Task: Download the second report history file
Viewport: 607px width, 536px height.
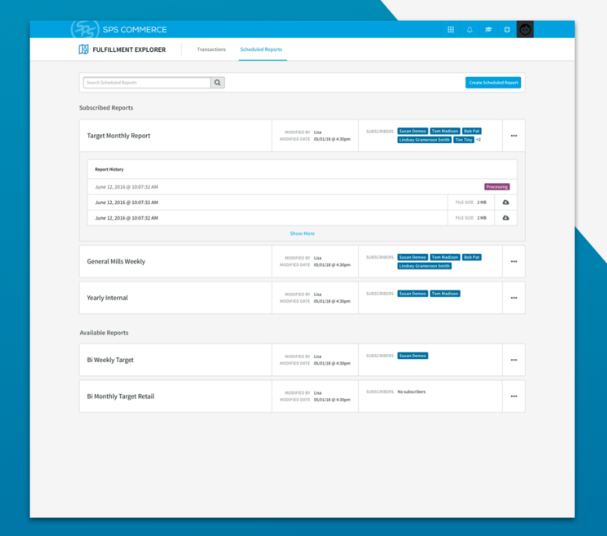Action: [506, 202]
